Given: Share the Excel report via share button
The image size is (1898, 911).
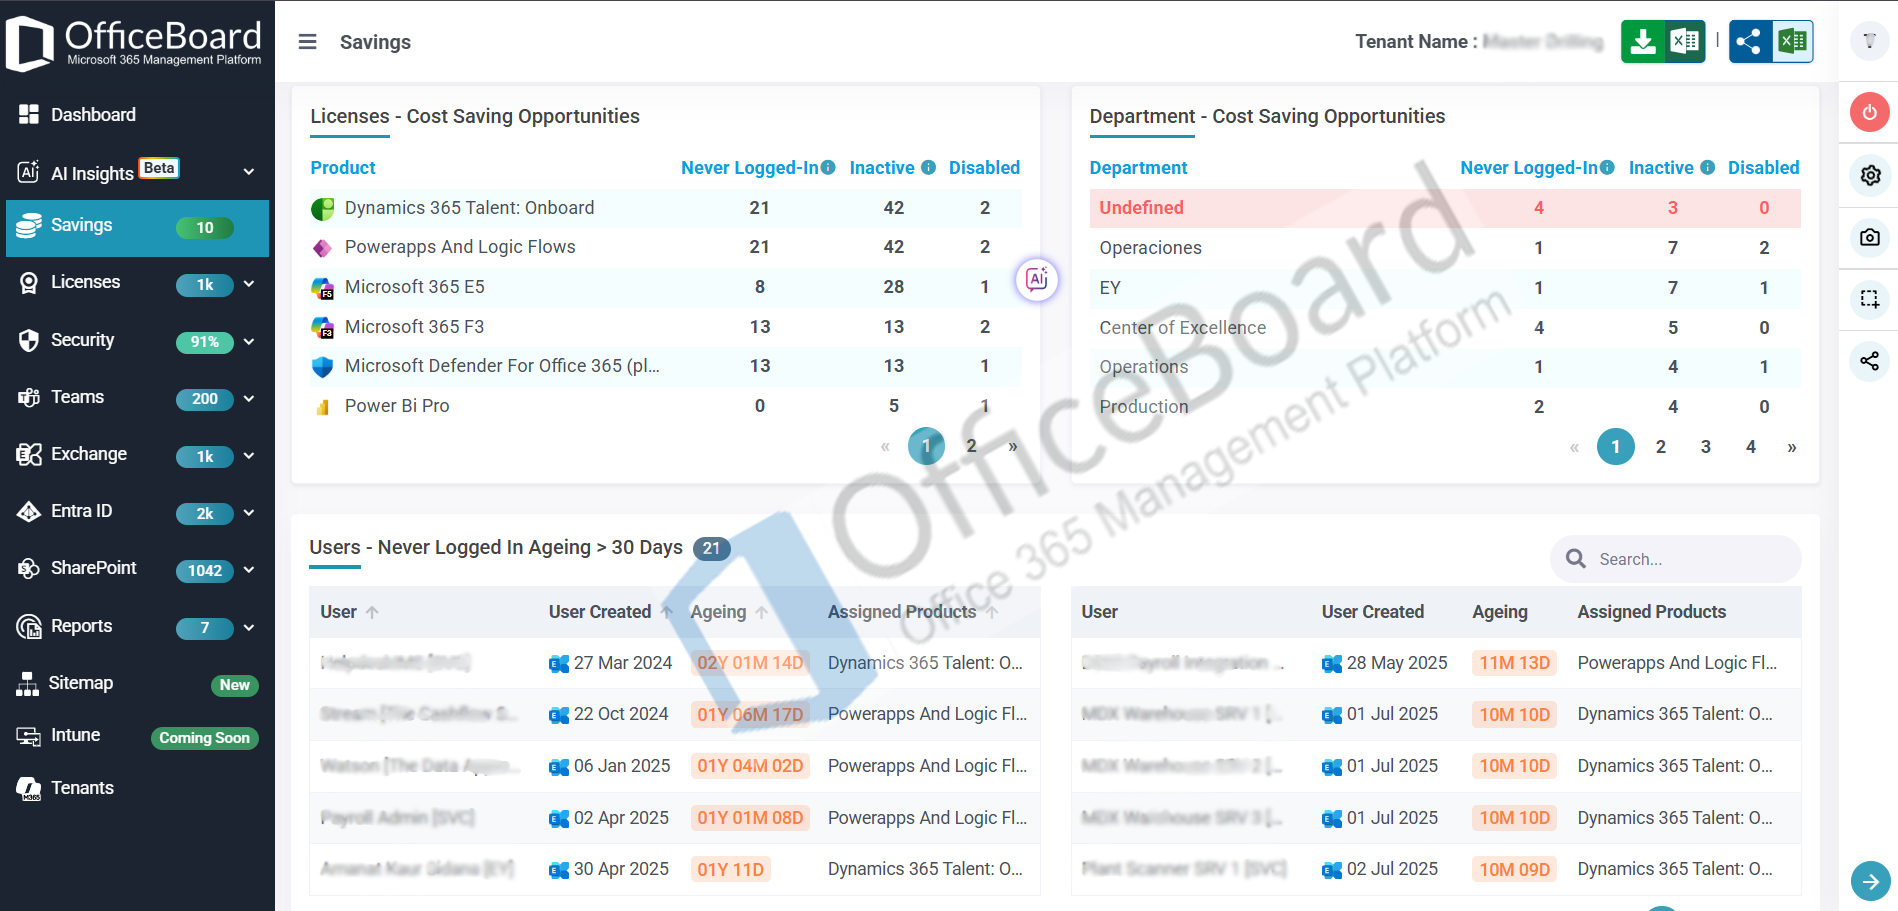Looking at the screenshot, I should (1771, 42).
